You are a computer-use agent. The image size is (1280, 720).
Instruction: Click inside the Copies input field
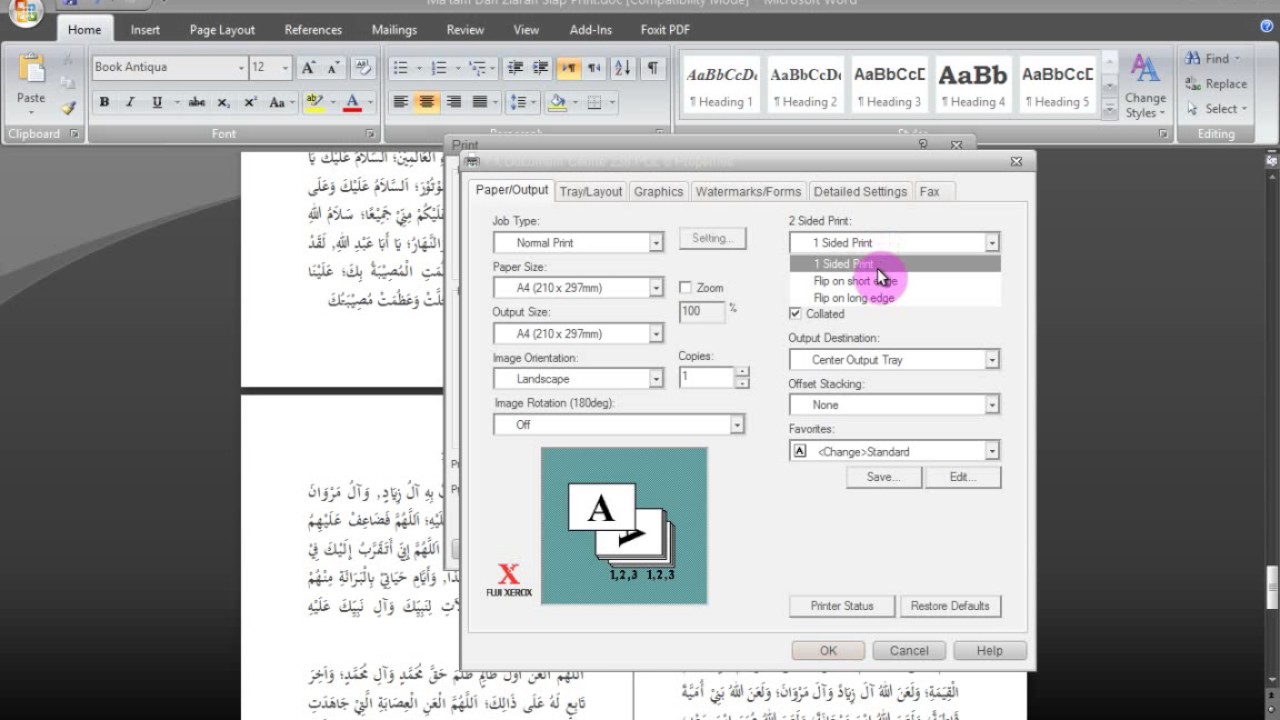(x=707, y=378)
